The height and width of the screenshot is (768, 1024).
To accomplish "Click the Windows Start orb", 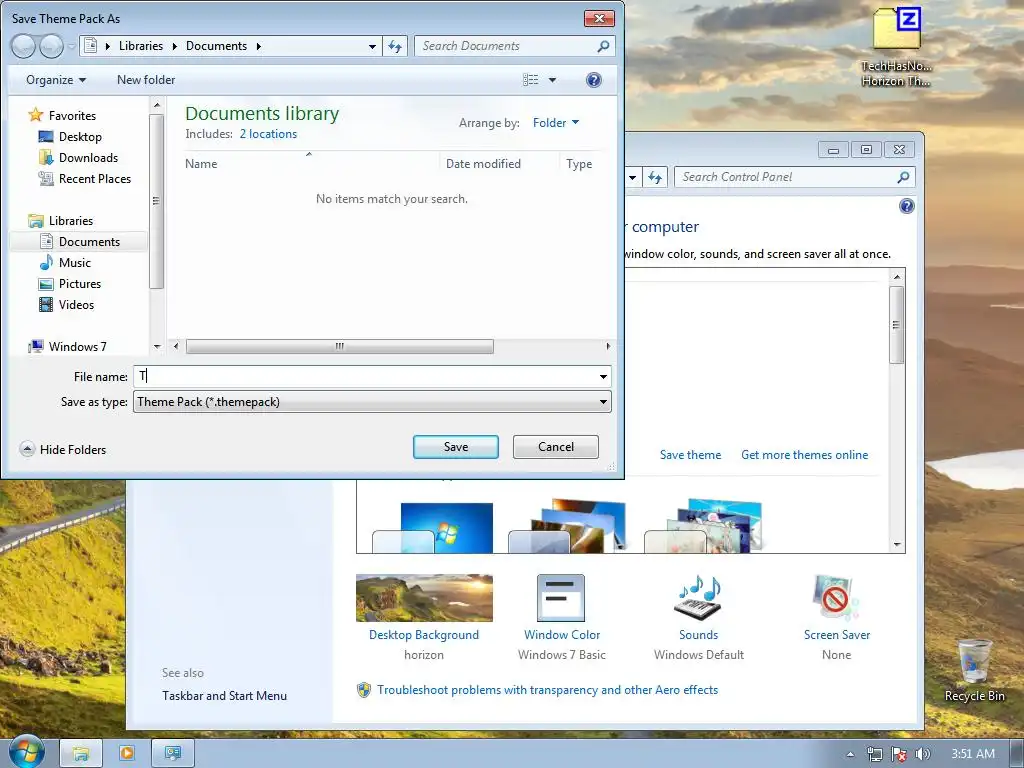I will pyautogui.click(x=26, y=753).
